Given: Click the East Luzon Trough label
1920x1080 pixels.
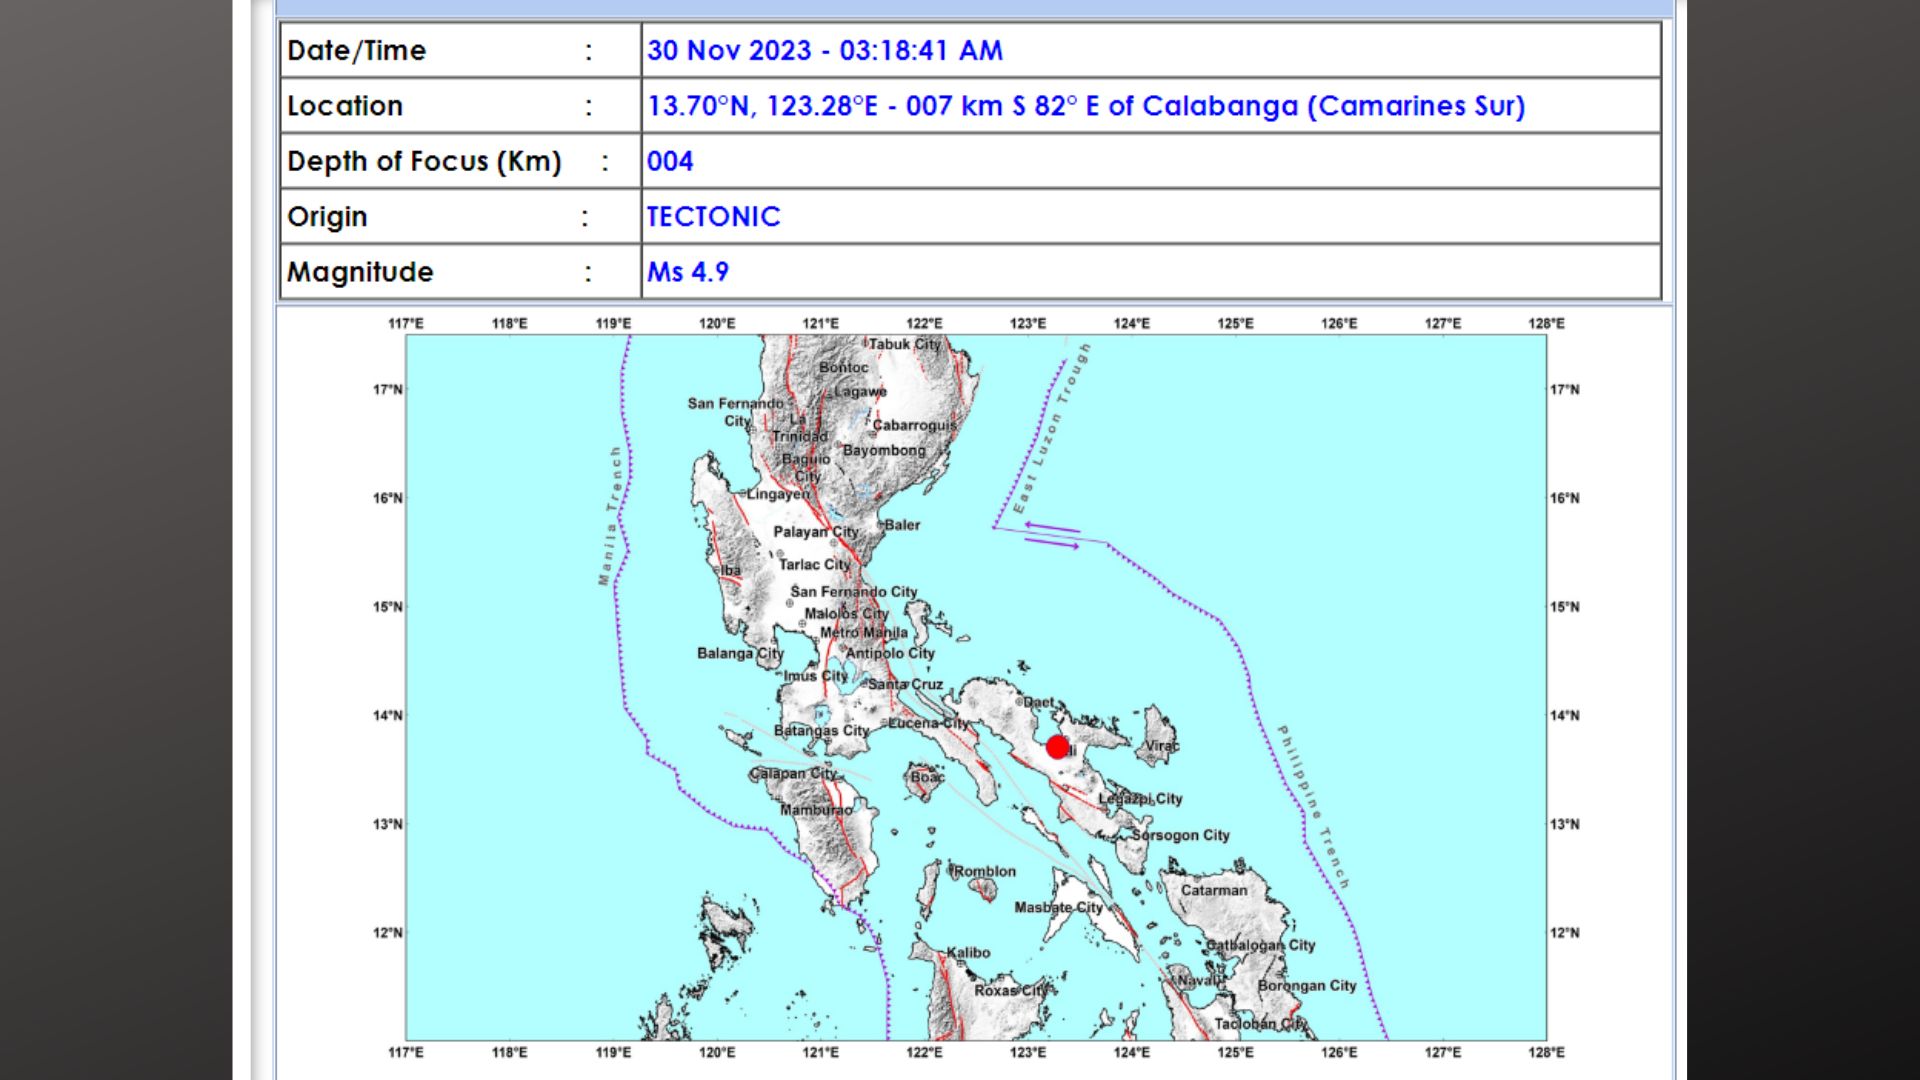Looking at the screenshot, I should click(x=1052, y=429).
